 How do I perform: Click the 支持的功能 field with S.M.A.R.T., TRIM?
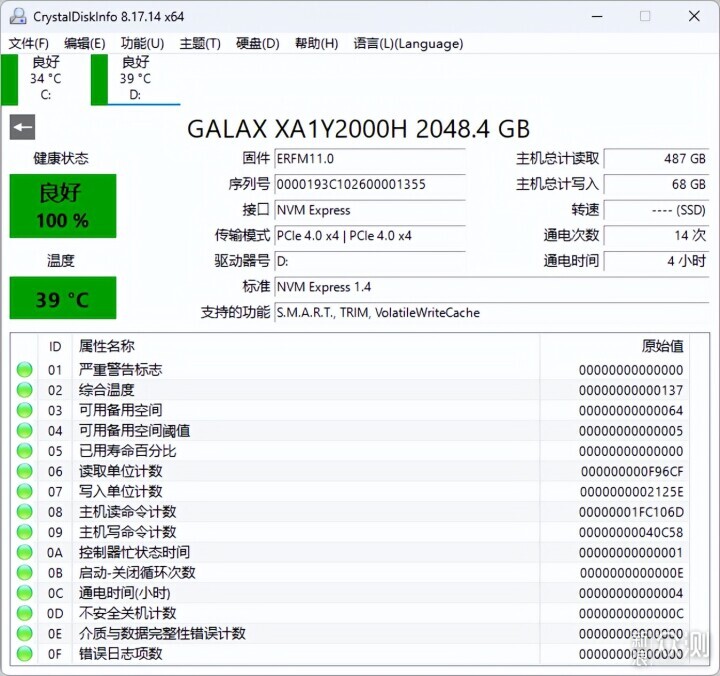point(492,313)
